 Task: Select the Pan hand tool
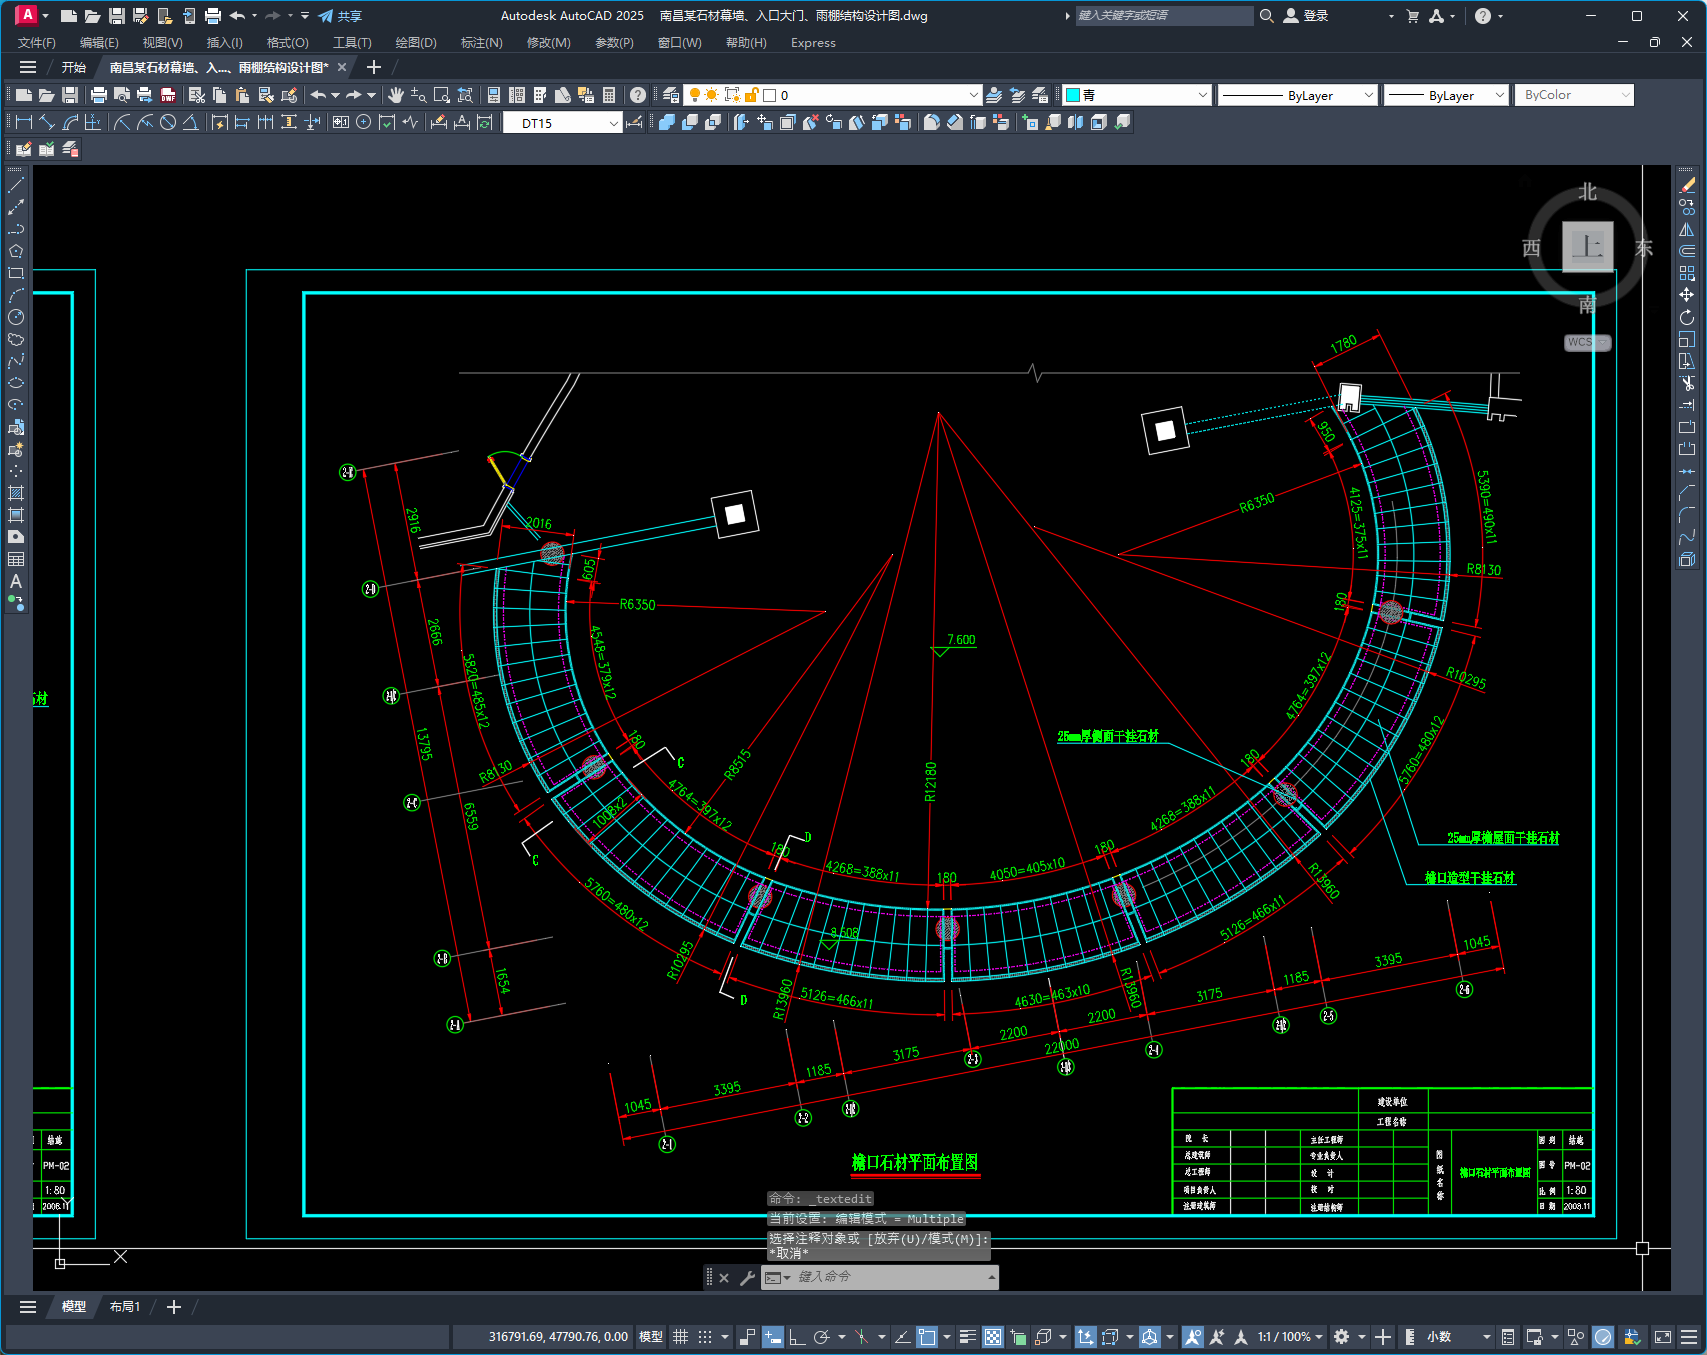396,95
